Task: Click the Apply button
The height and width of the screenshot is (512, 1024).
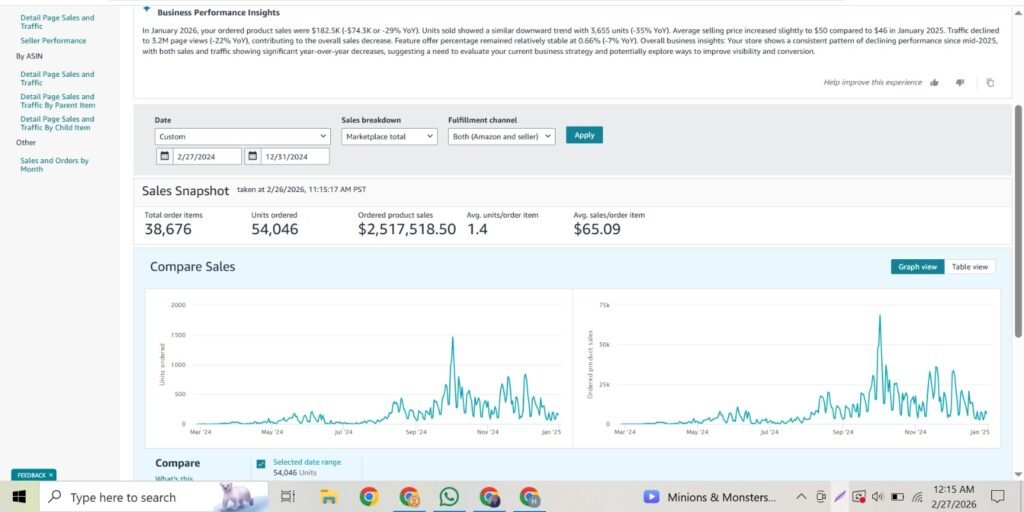Action: [x=584, y=135]
